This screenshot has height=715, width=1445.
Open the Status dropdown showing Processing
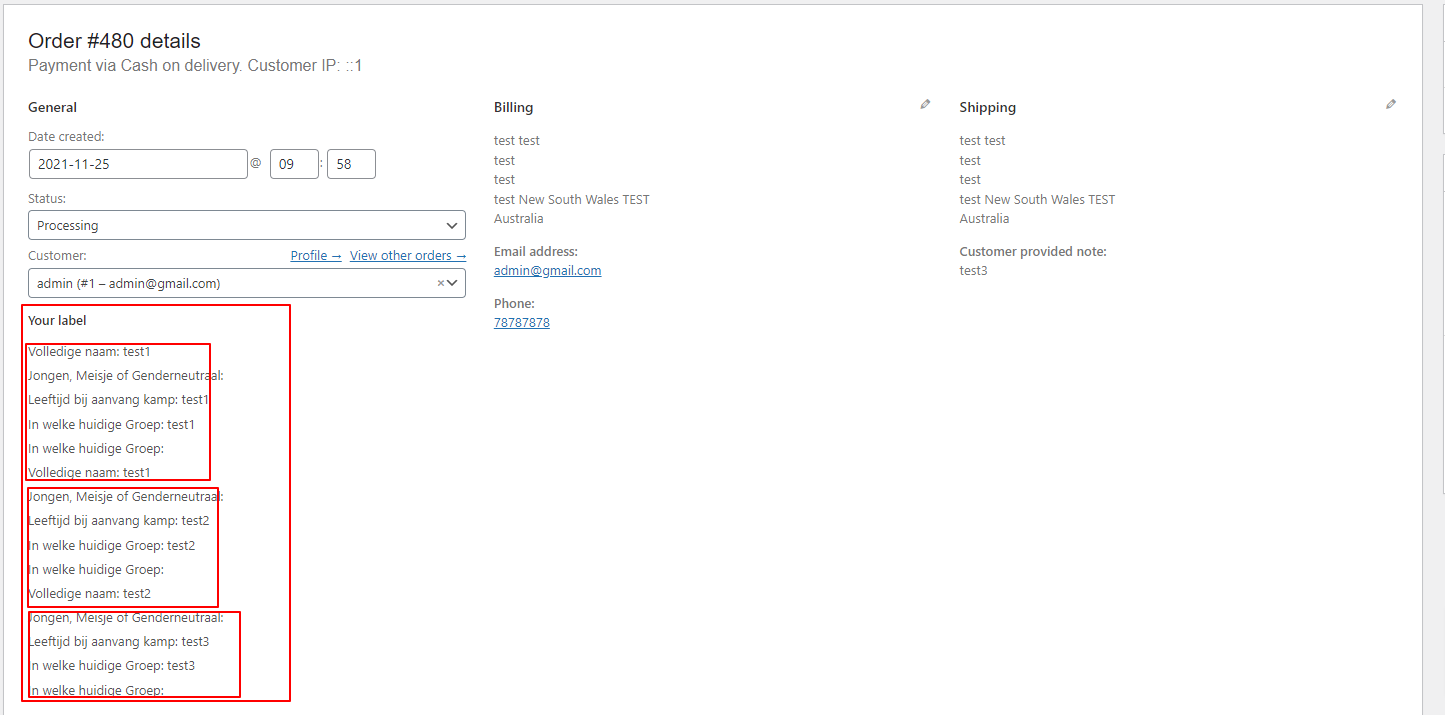pyautogui.click(x=247, y=225)
